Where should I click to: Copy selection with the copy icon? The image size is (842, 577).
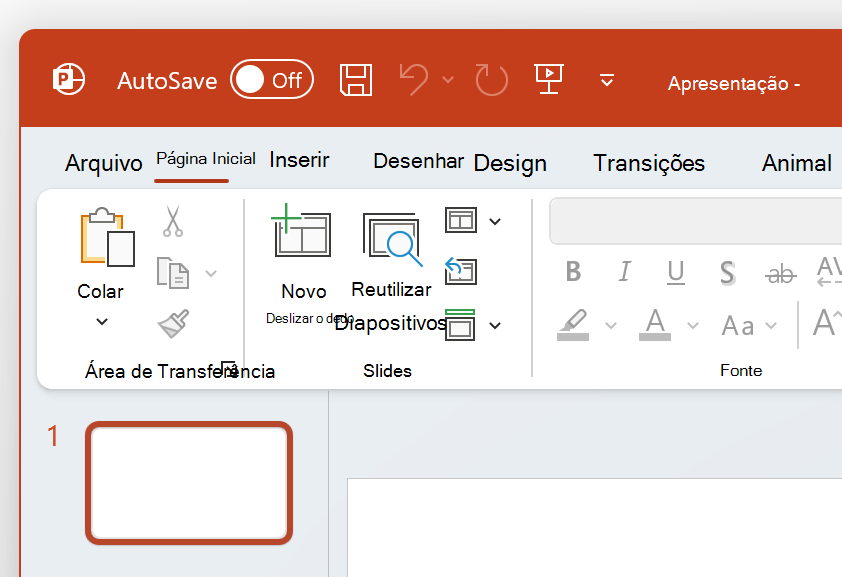tap(172, 273)
